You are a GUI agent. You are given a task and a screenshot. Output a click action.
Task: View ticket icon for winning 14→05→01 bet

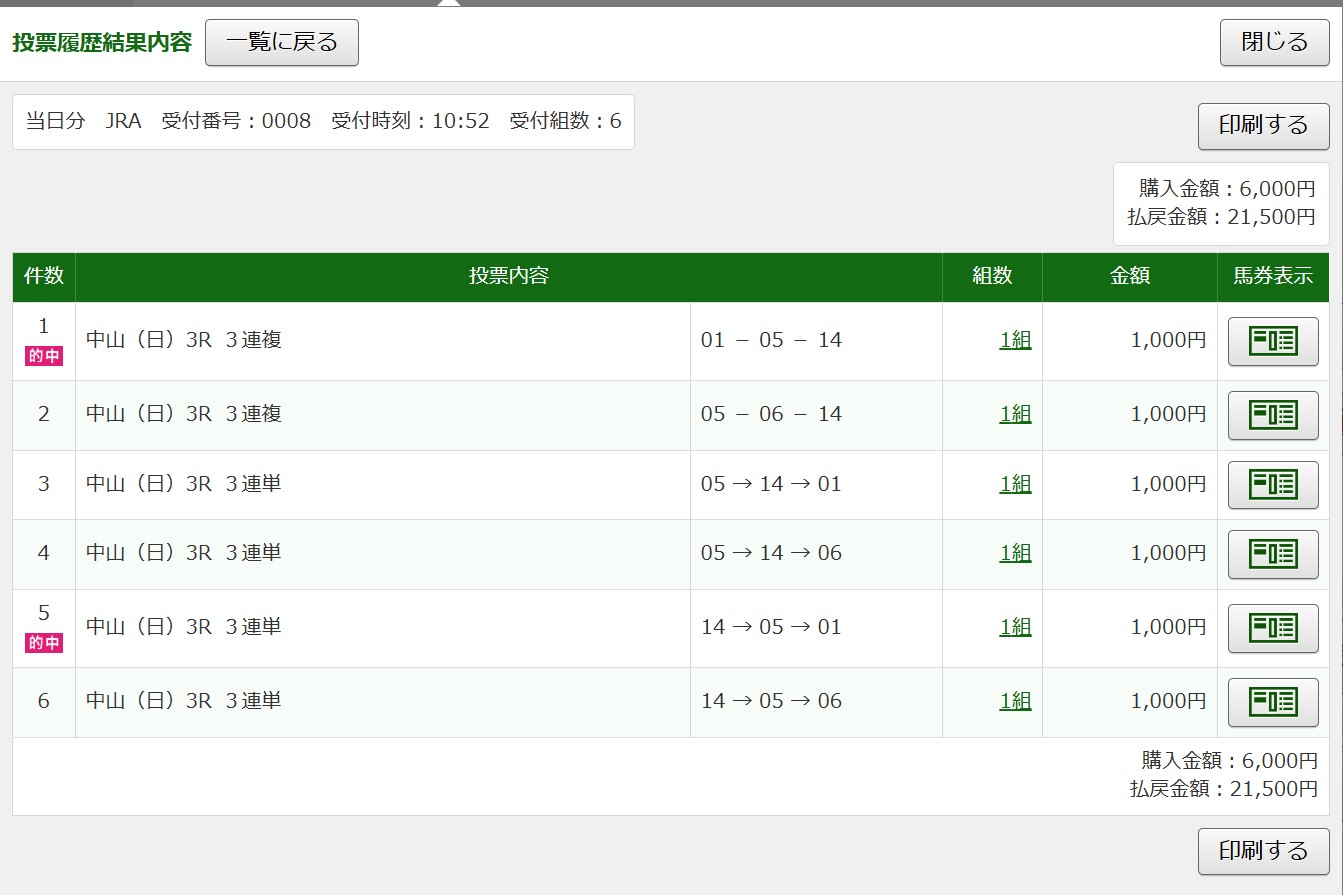[x=1272, y=628]
